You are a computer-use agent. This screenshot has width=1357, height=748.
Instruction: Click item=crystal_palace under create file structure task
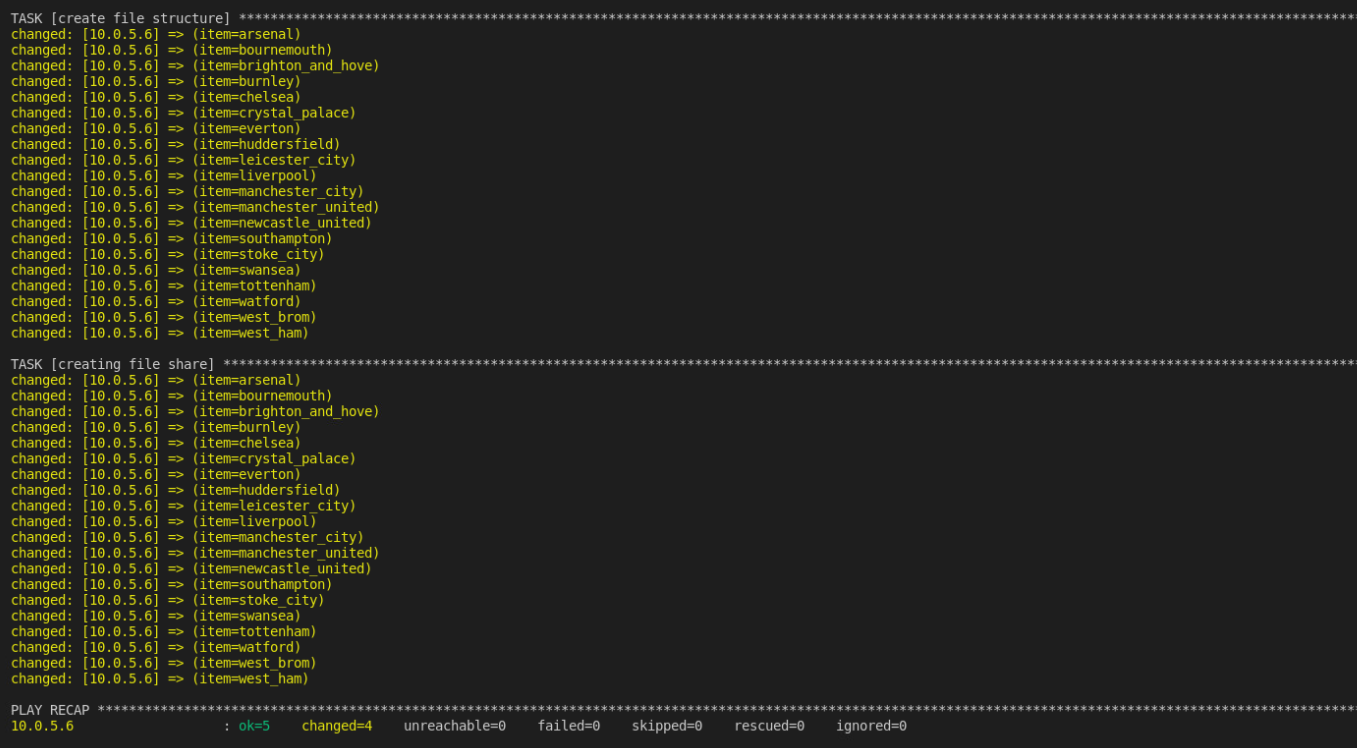274,113
